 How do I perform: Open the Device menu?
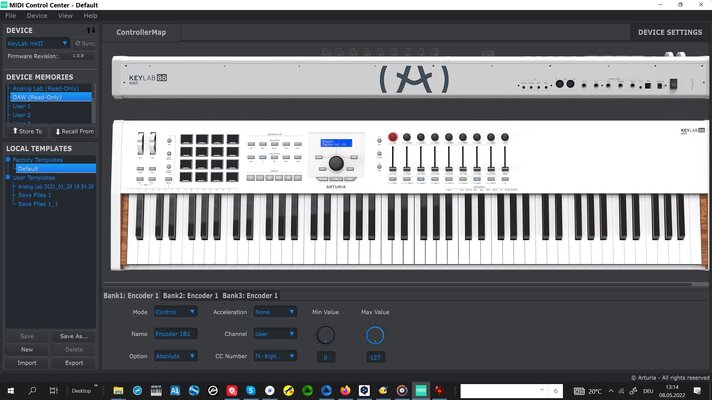pos(37,15)
